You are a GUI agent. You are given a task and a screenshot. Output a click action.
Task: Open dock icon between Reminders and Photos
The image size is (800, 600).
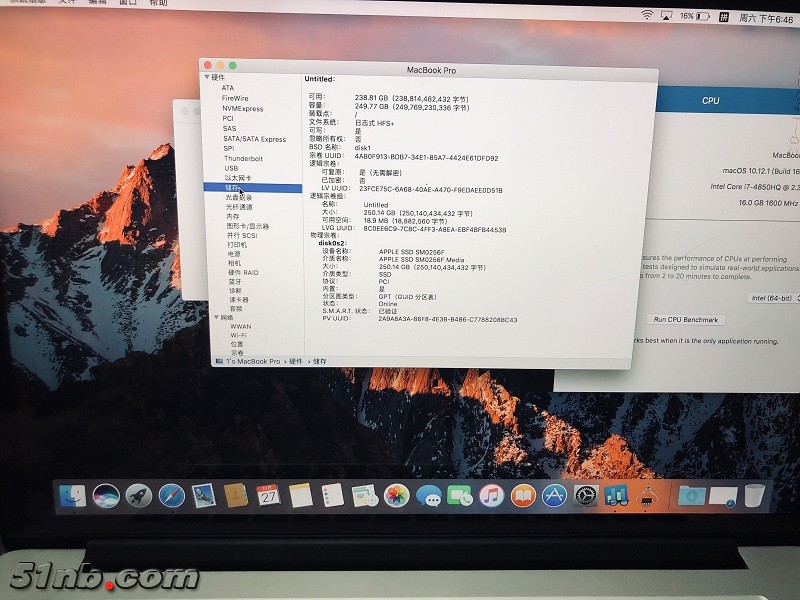[365, 496]
